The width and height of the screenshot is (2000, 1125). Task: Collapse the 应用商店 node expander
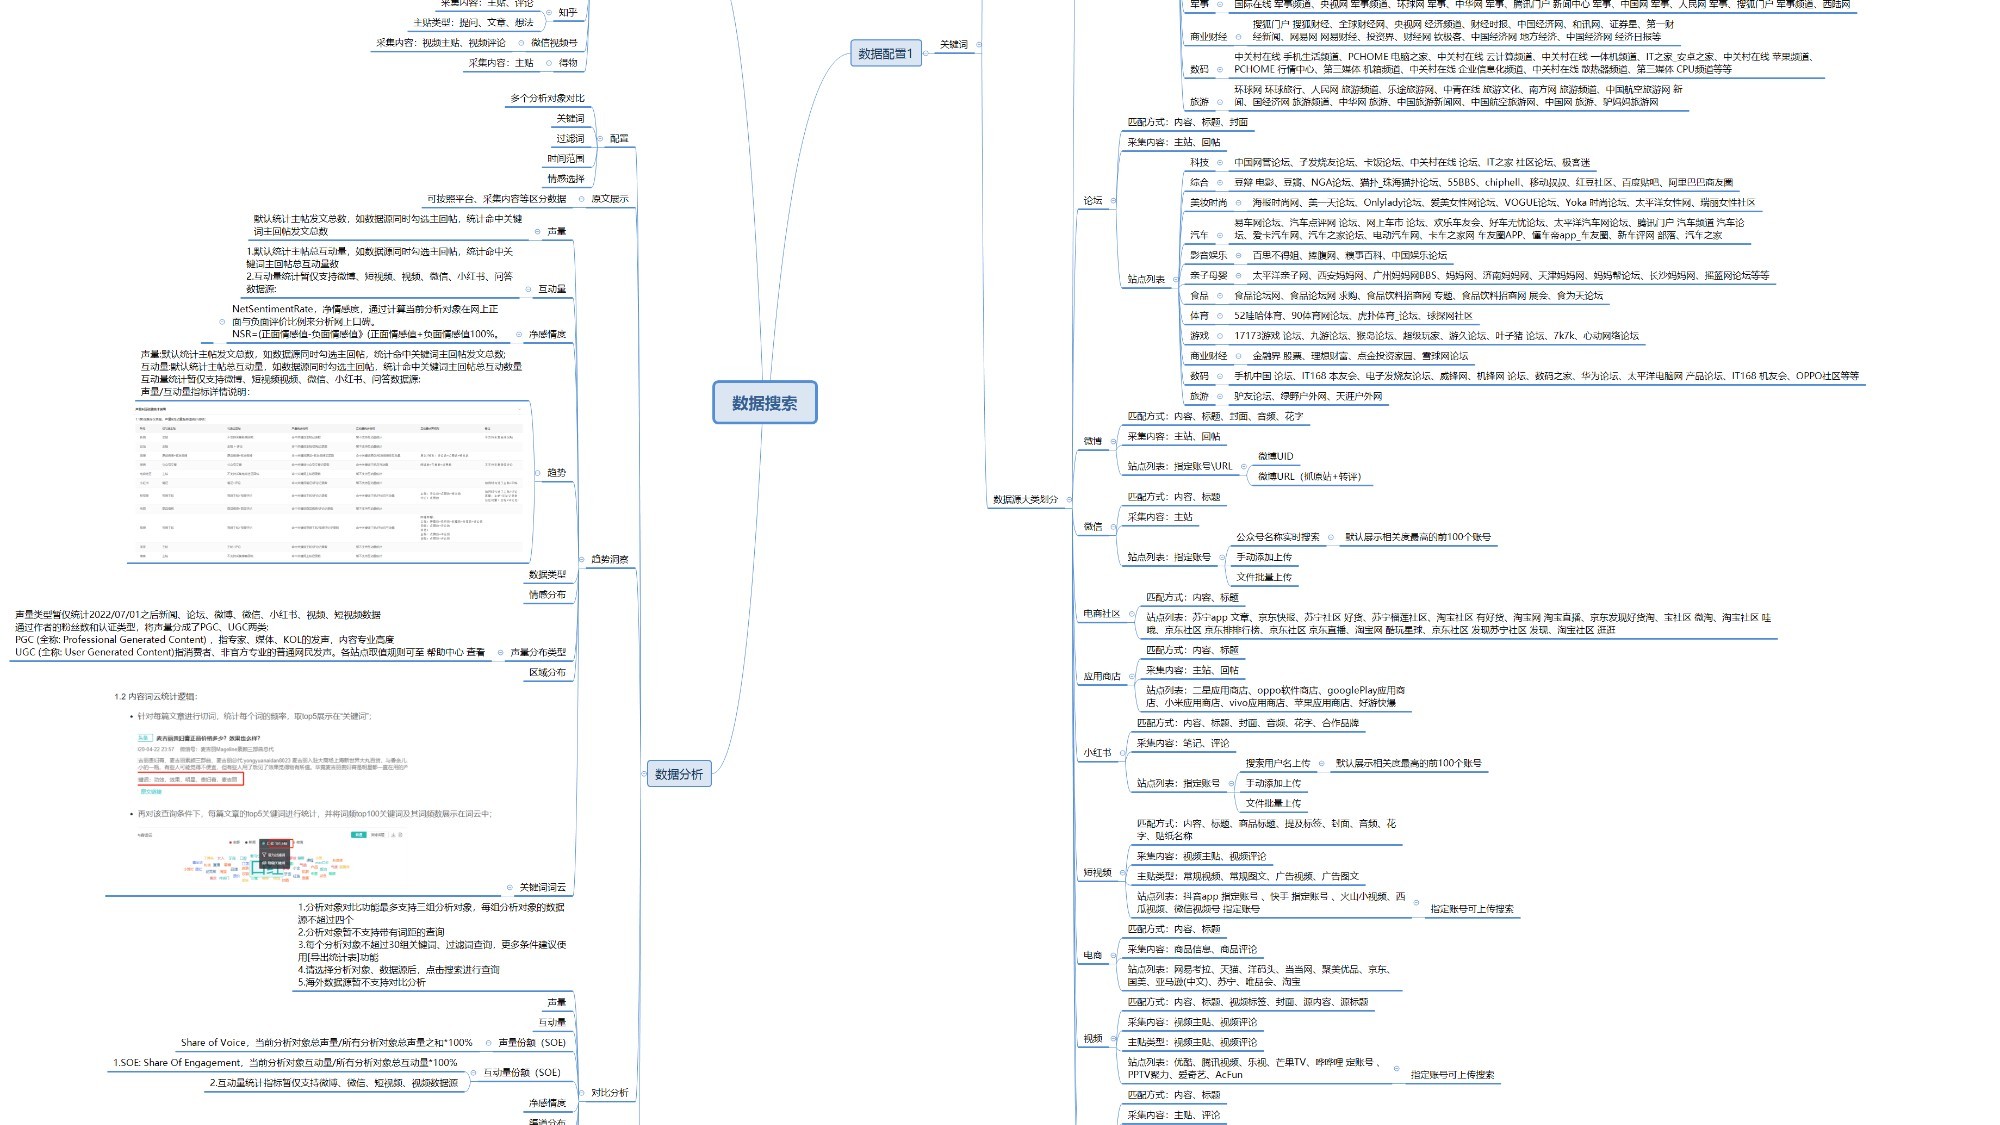(1132, 677)
